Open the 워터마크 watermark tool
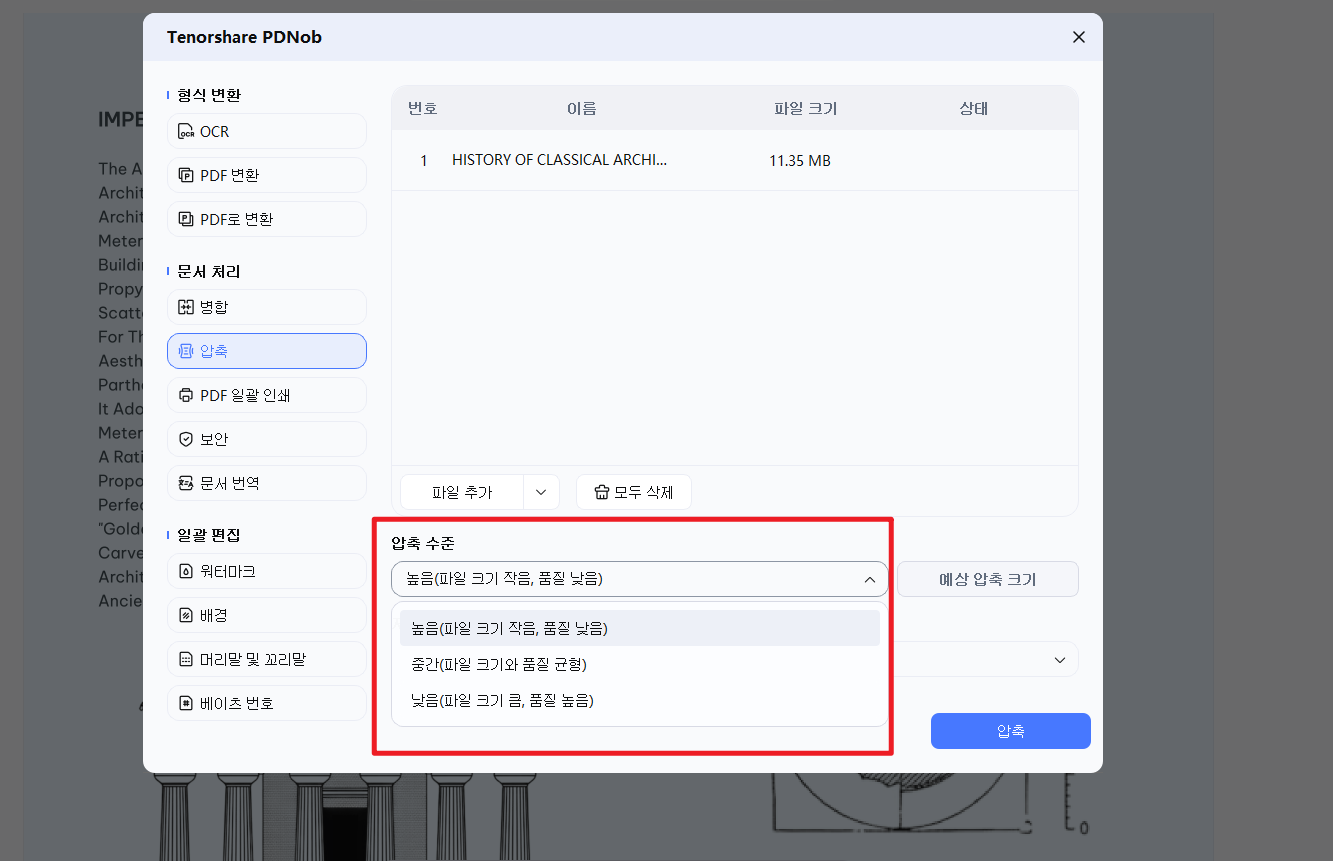This screenshot has width=1333, height=861. click(267, 571)
